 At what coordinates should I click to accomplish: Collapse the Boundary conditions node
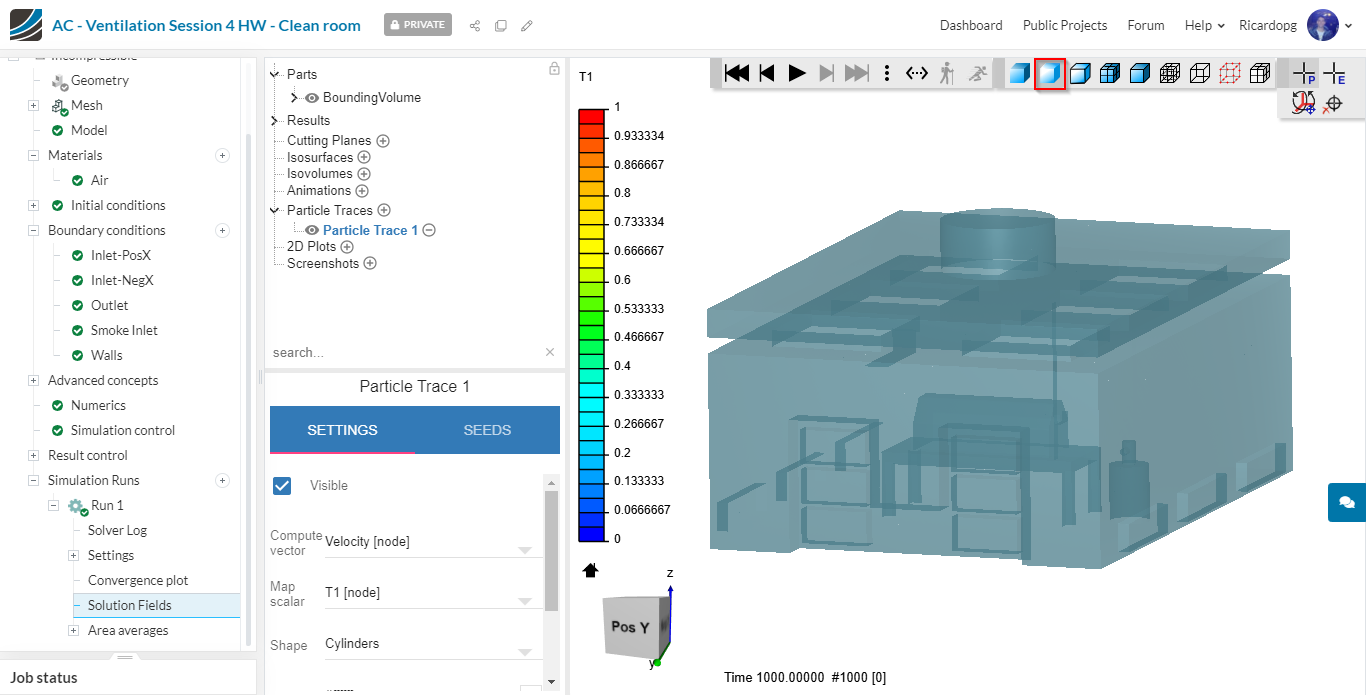click(x=33, y=230)
